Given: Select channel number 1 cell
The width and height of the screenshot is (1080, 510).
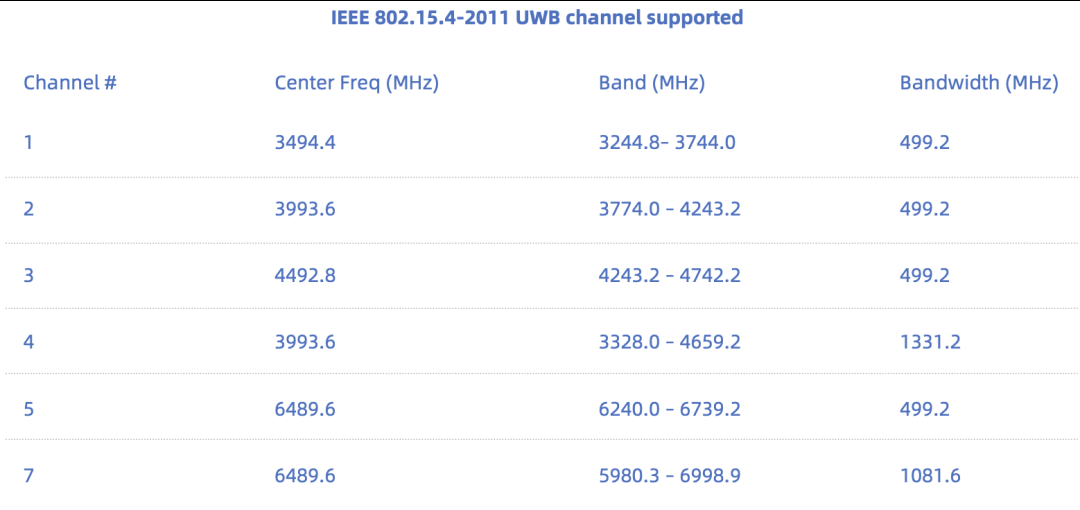Looking at the screenshot, I should 28,142.
